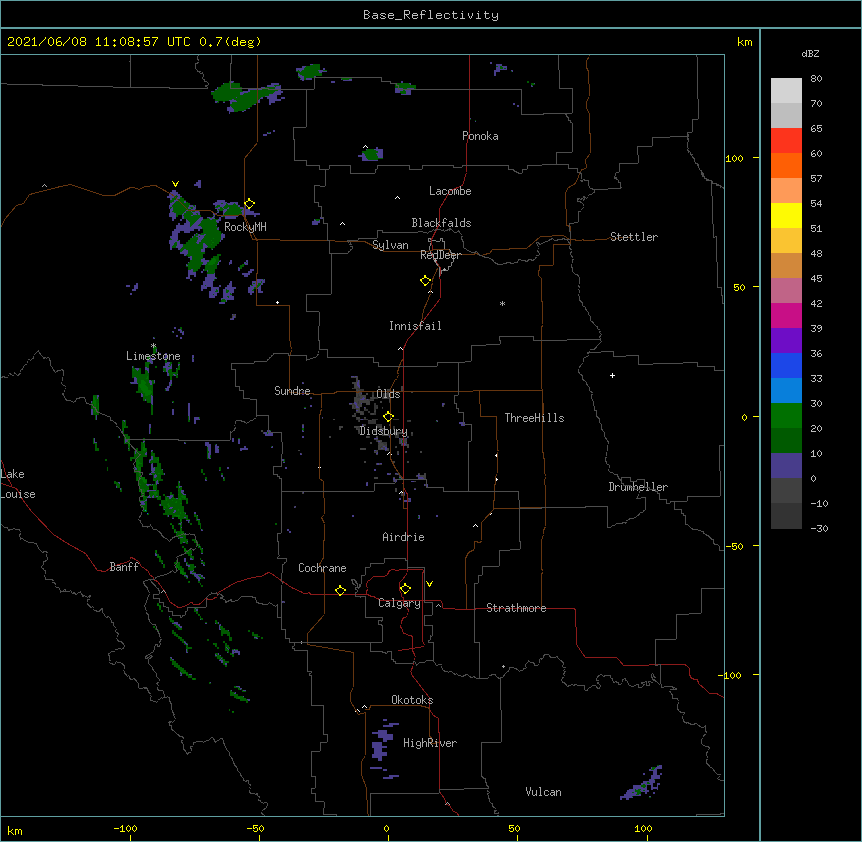Click the yellow diamond marker beside RockyMH
Image resolution: width=862 pixels, height=842 pixels.
(249, 204)
